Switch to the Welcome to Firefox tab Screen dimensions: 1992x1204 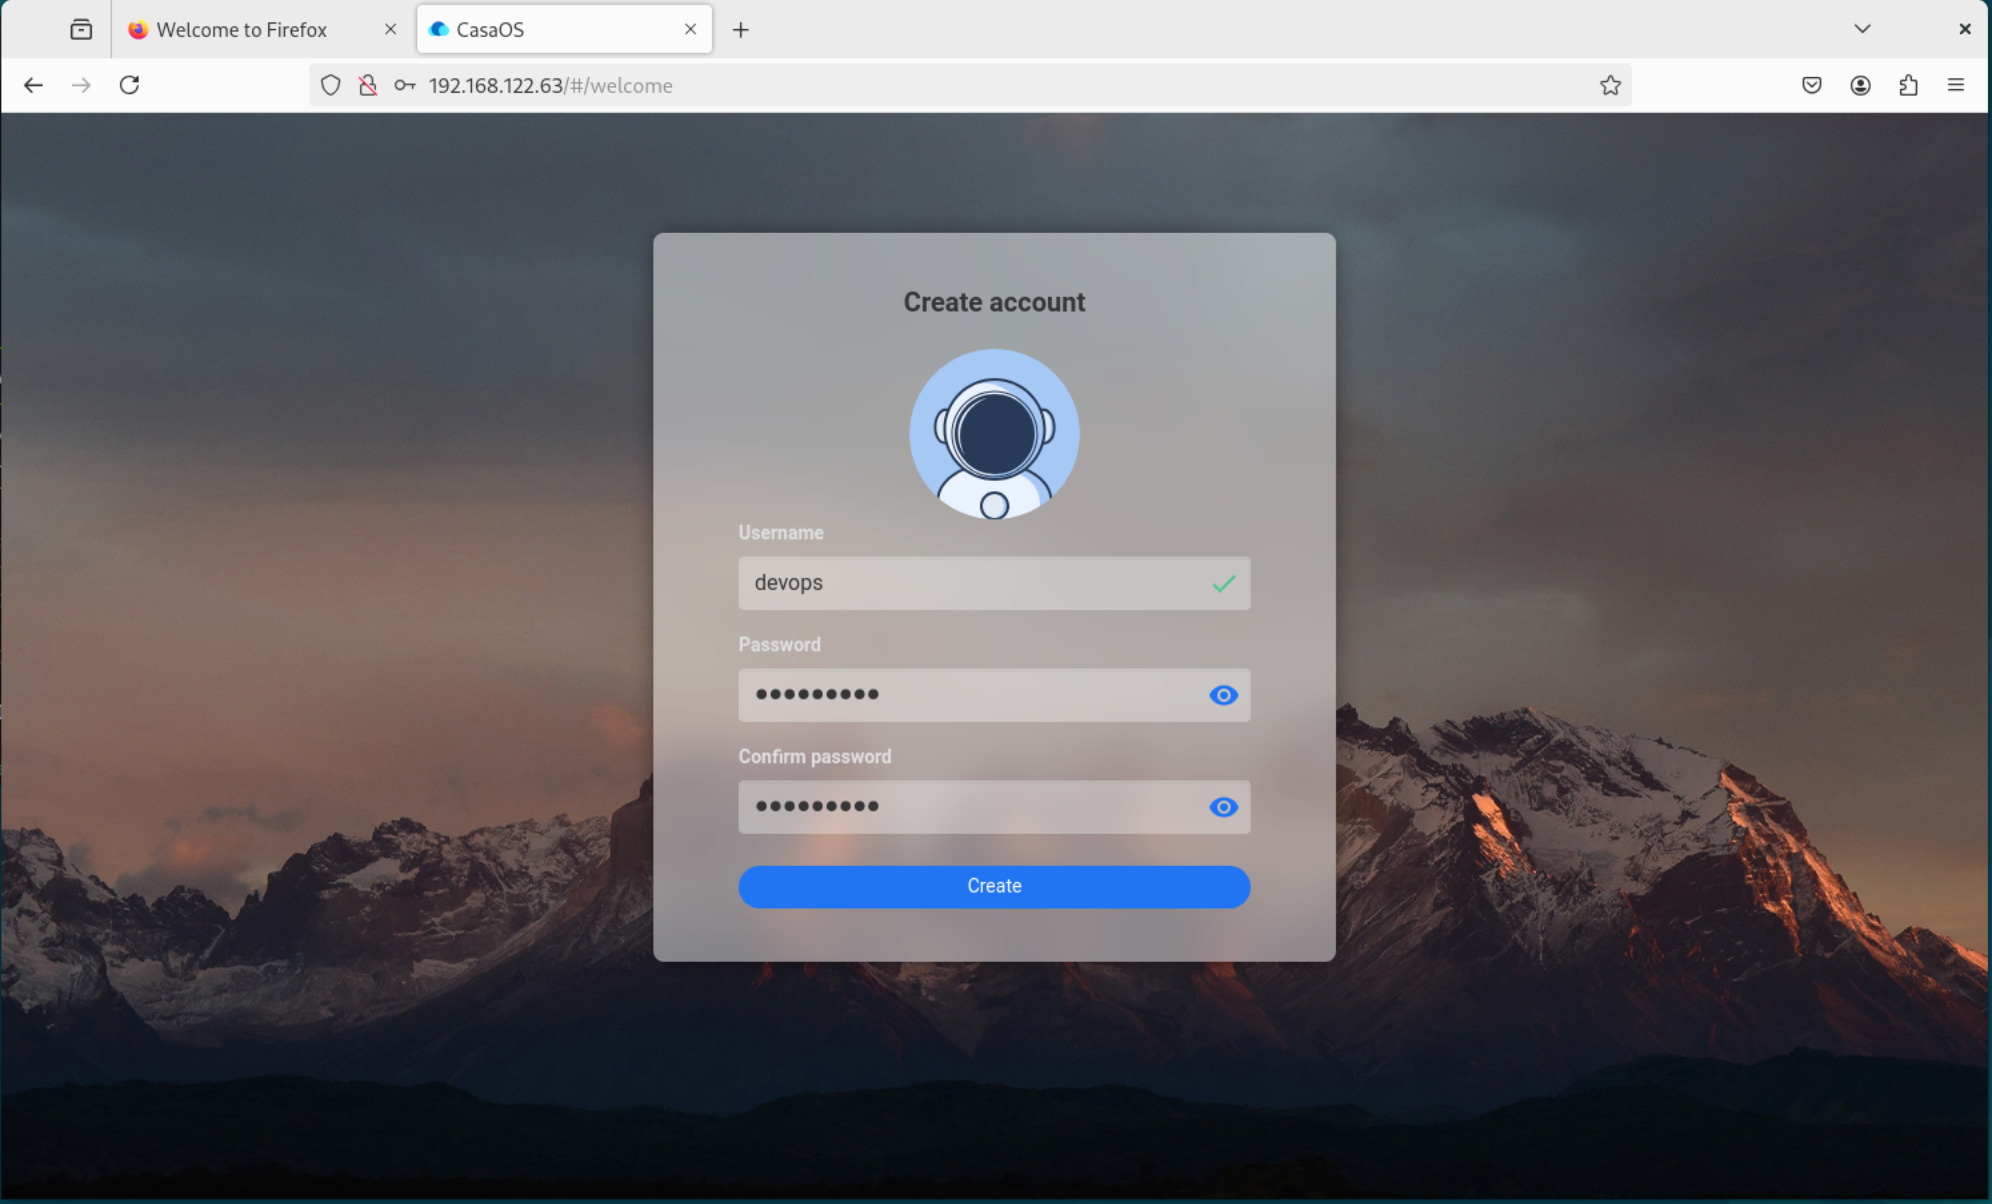[x=240, y=29]
